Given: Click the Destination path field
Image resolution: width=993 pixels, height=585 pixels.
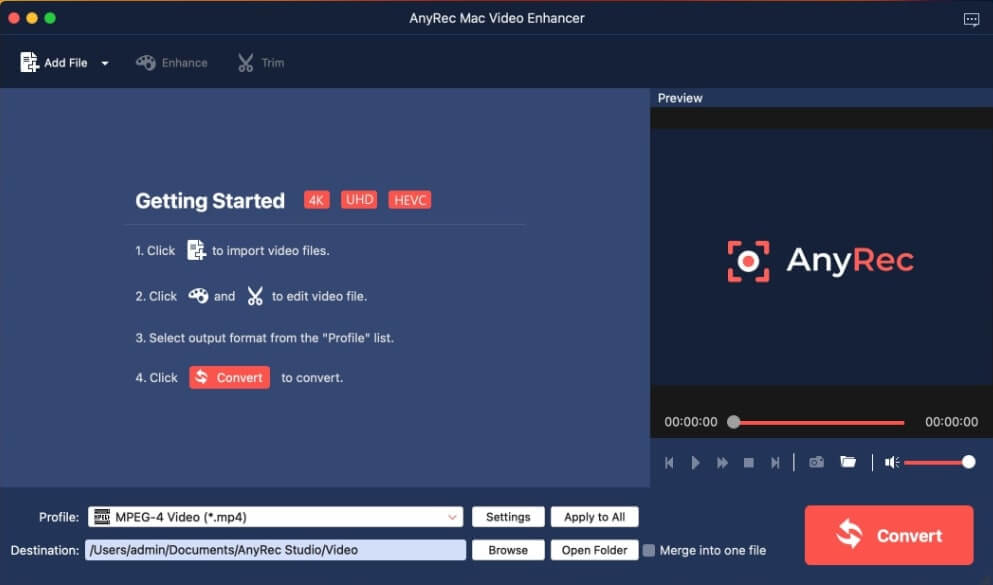Looking at the screenshot, I should click(275, 550).
